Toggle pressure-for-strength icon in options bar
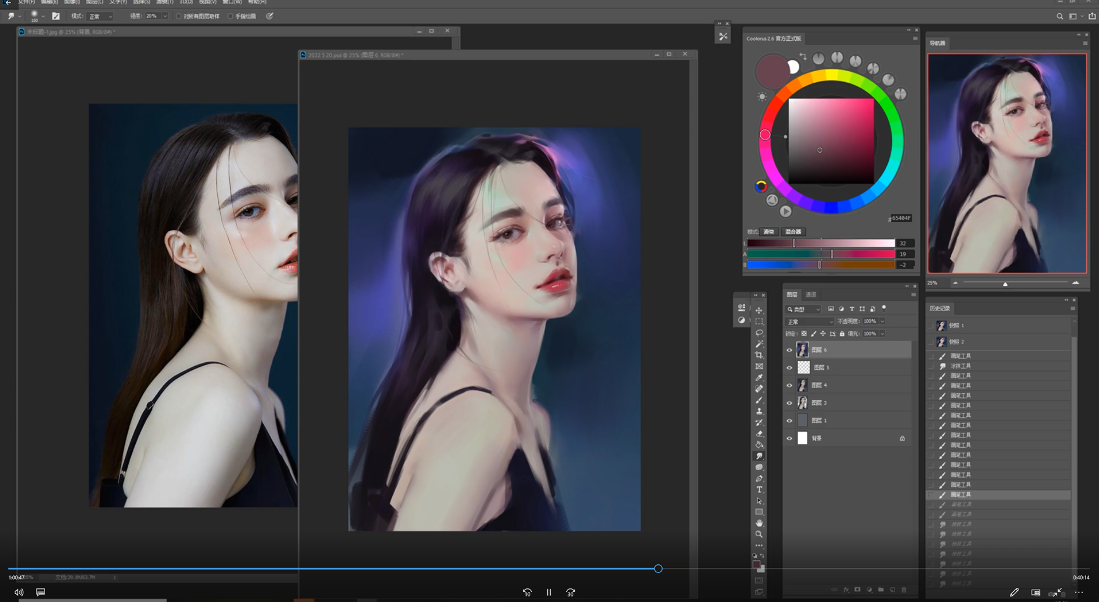The height and width of the screenshot is (602, 1099). (270, 16)
